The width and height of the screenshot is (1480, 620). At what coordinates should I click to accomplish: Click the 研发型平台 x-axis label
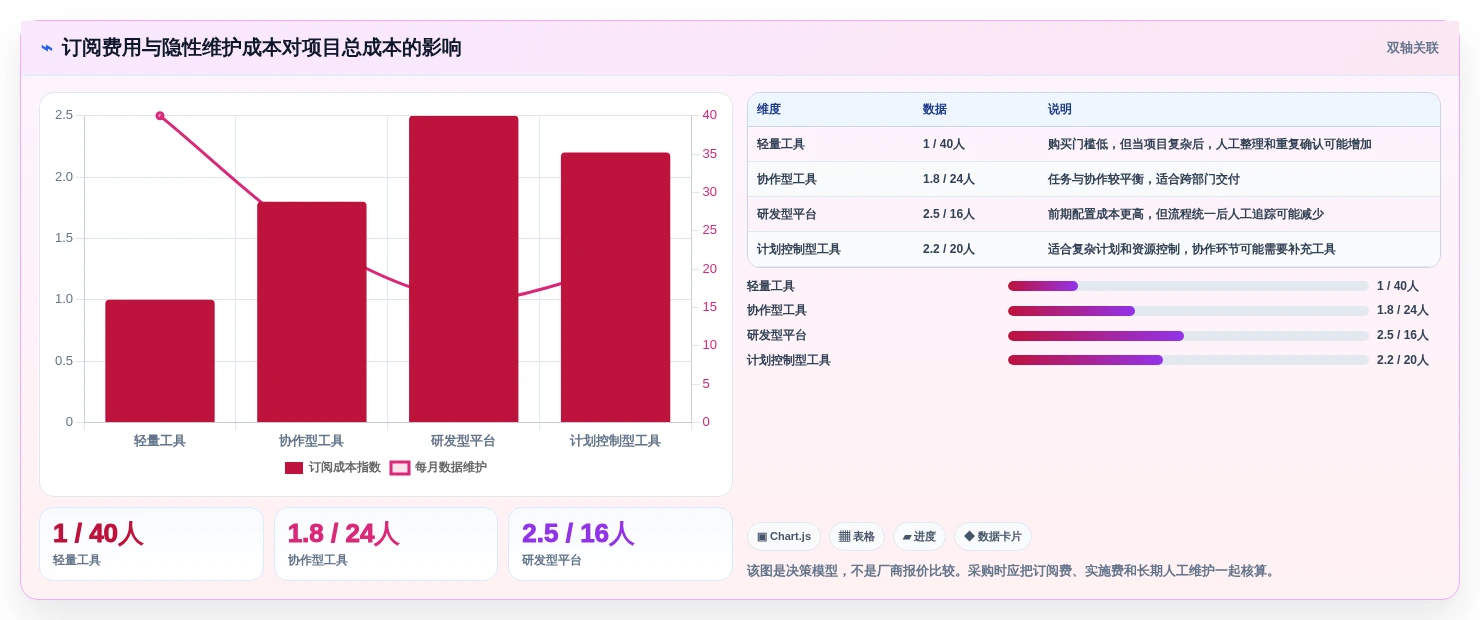click(x=463, y=441)
